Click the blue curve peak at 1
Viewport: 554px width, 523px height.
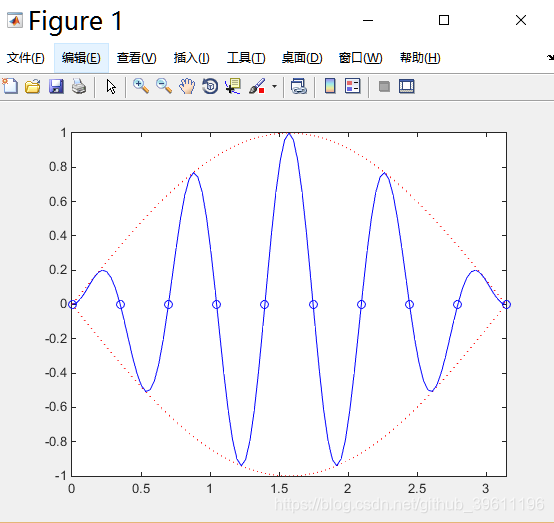(289, 134)
